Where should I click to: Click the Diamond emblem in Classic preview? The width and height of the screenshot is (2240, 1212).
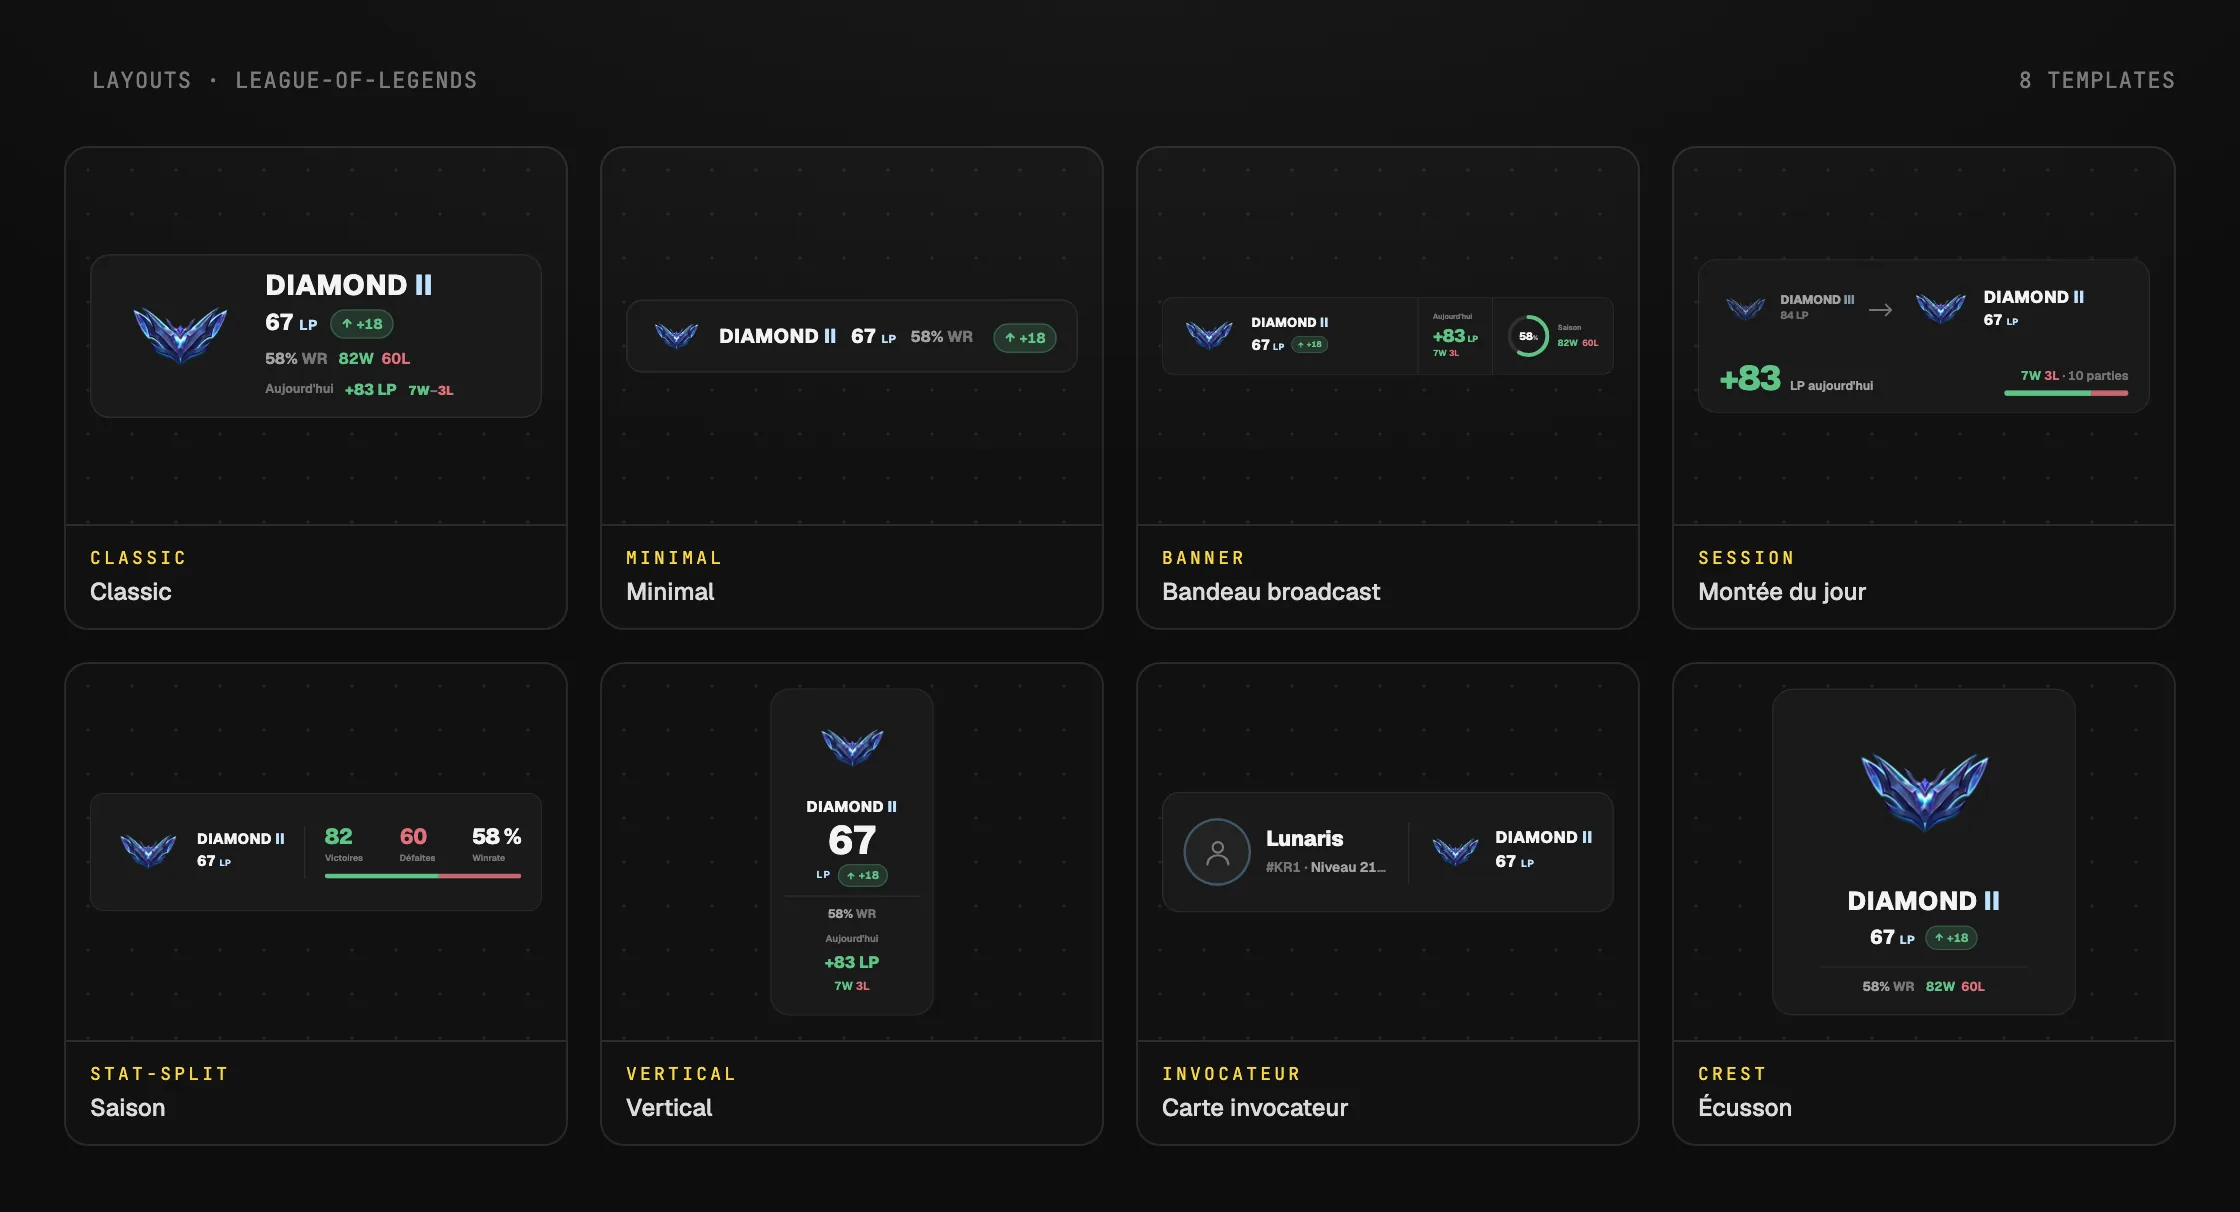180,334
